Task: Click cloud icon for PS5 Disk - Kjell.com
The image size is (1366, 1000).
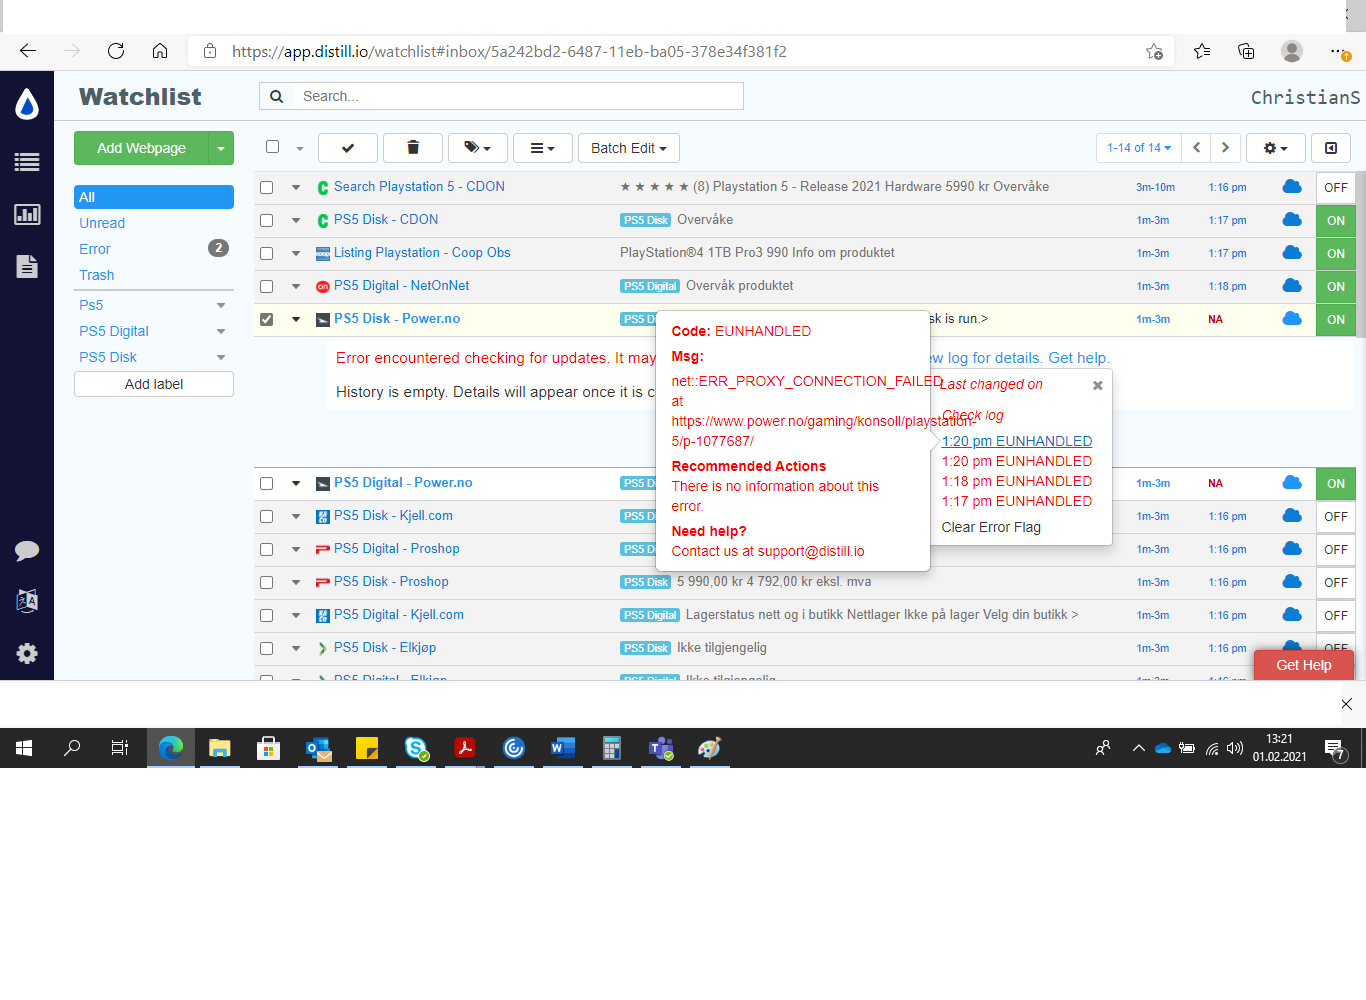Action: [1292, 516]
